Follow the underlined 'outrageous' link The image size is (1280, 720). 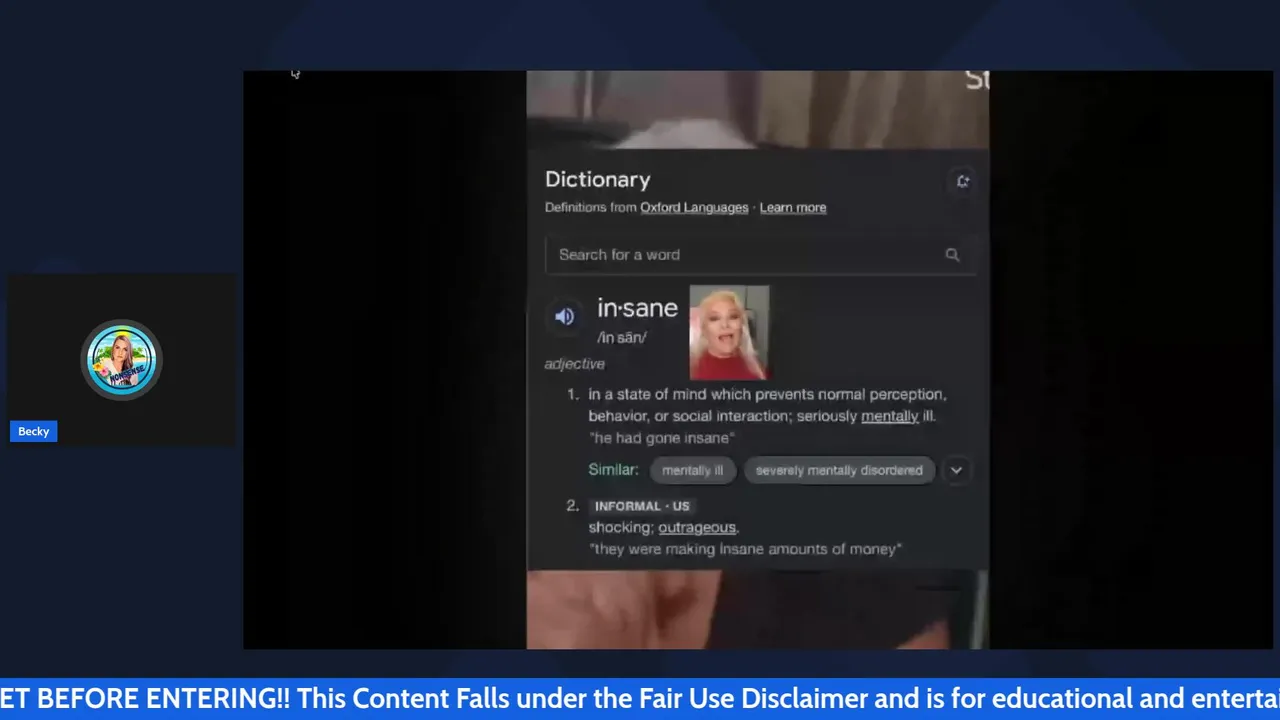point(697,527)
